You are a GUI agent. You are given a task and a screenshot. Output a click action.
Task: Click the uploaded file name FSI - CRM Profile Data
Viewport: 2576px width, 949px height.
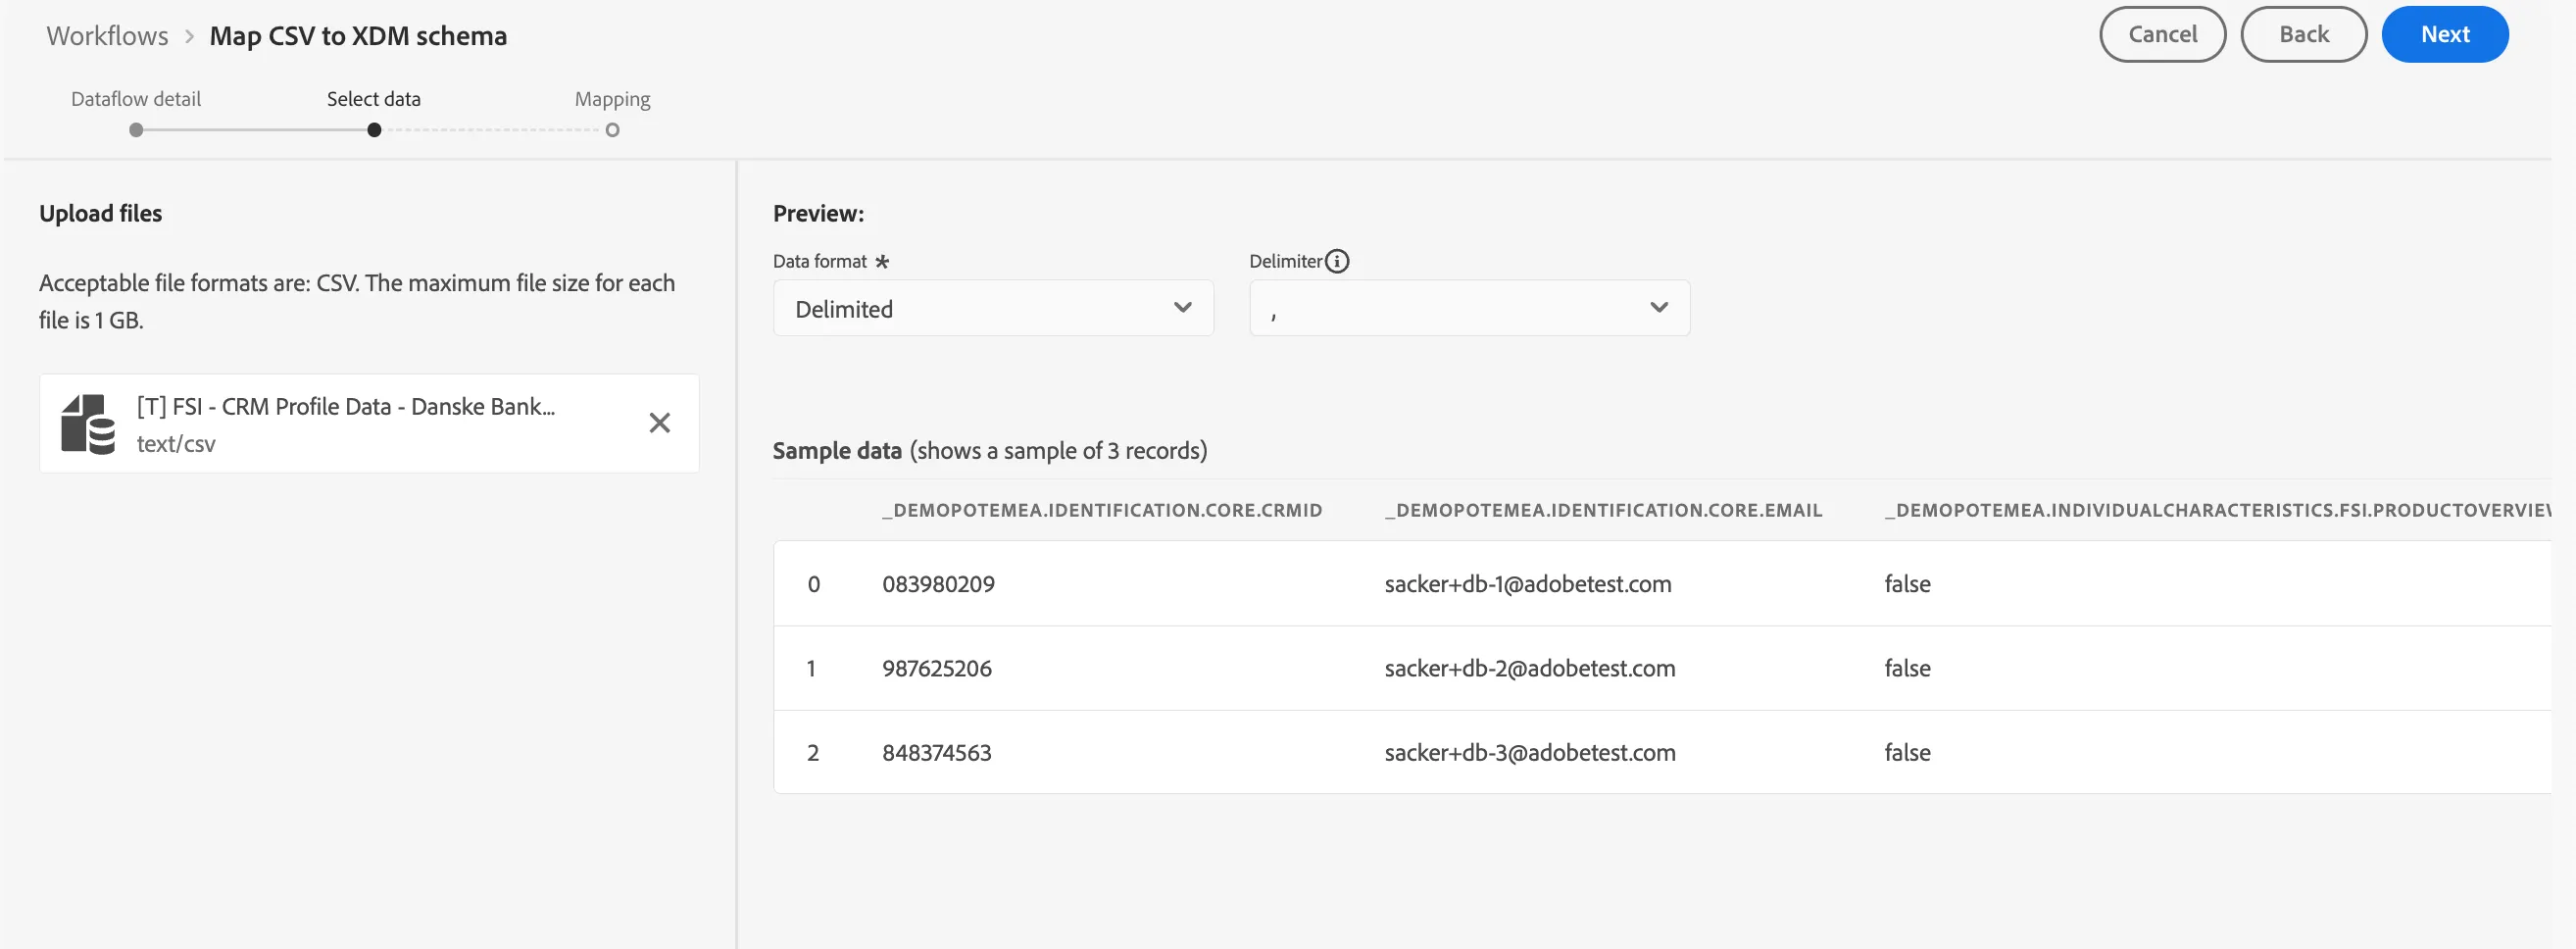[346, 406]
